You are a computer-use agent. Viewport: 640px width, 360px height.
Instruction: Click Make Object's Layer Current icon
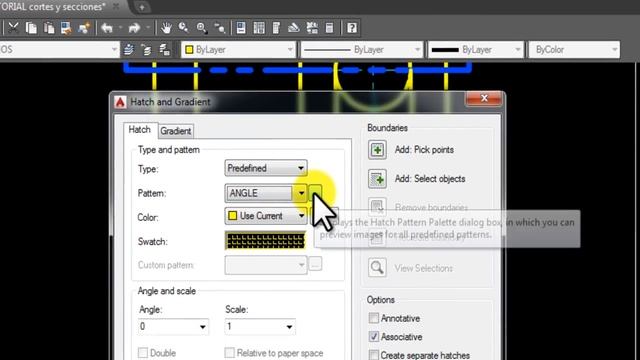129,50
